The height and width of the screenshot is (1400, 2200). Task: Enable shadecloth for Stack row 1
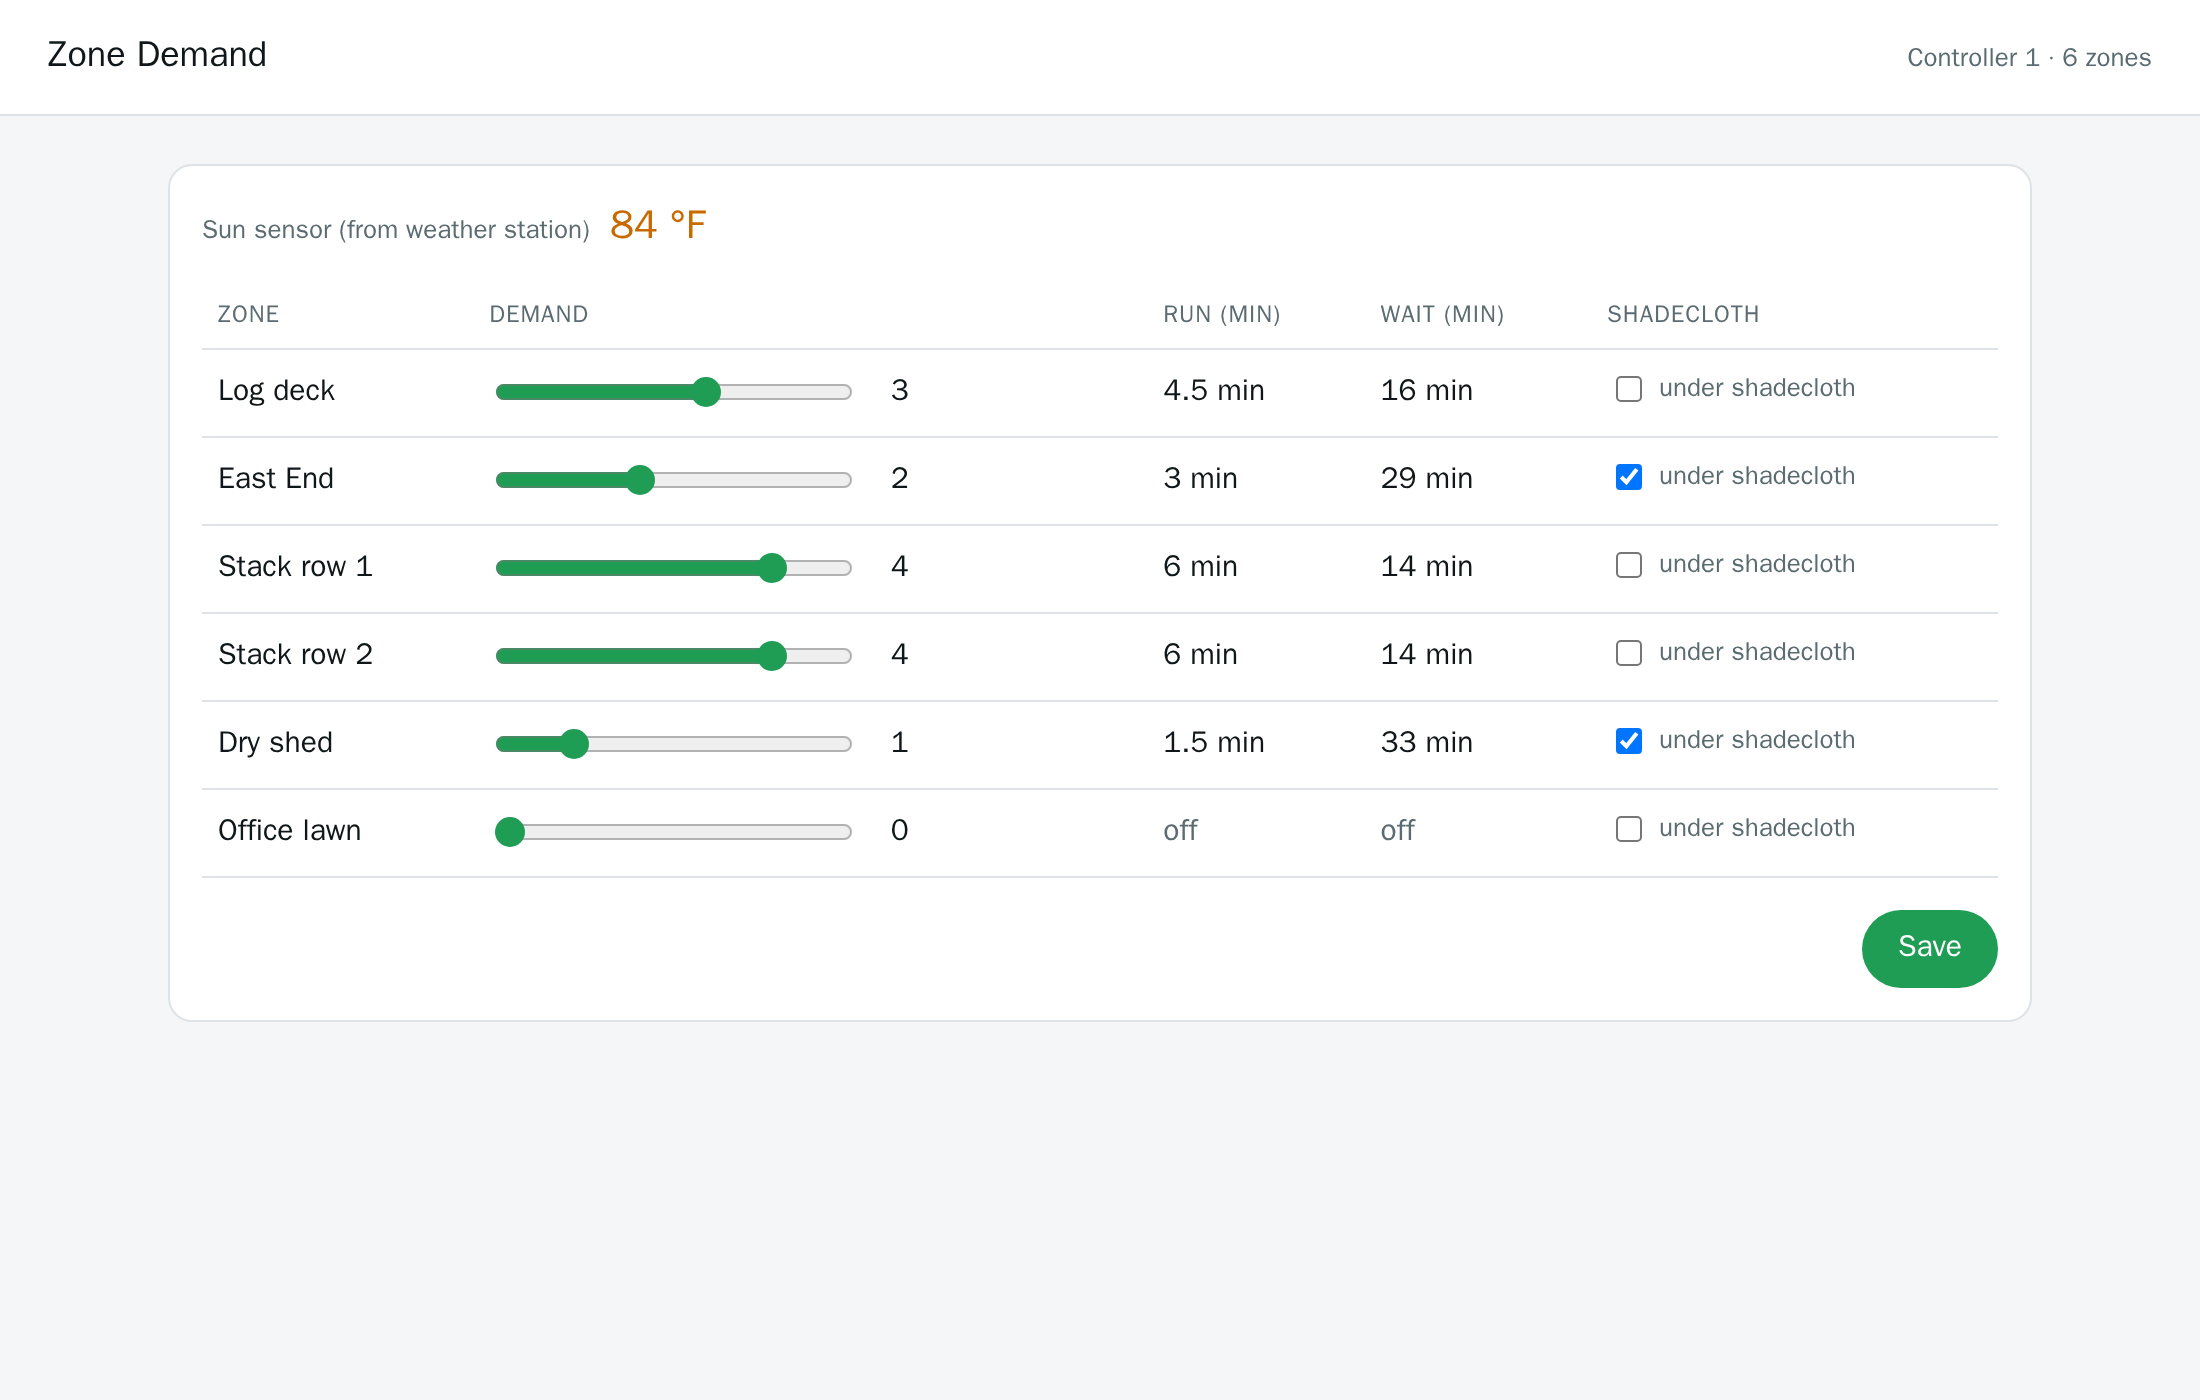pyautogui.click(x=1628, y=565)
